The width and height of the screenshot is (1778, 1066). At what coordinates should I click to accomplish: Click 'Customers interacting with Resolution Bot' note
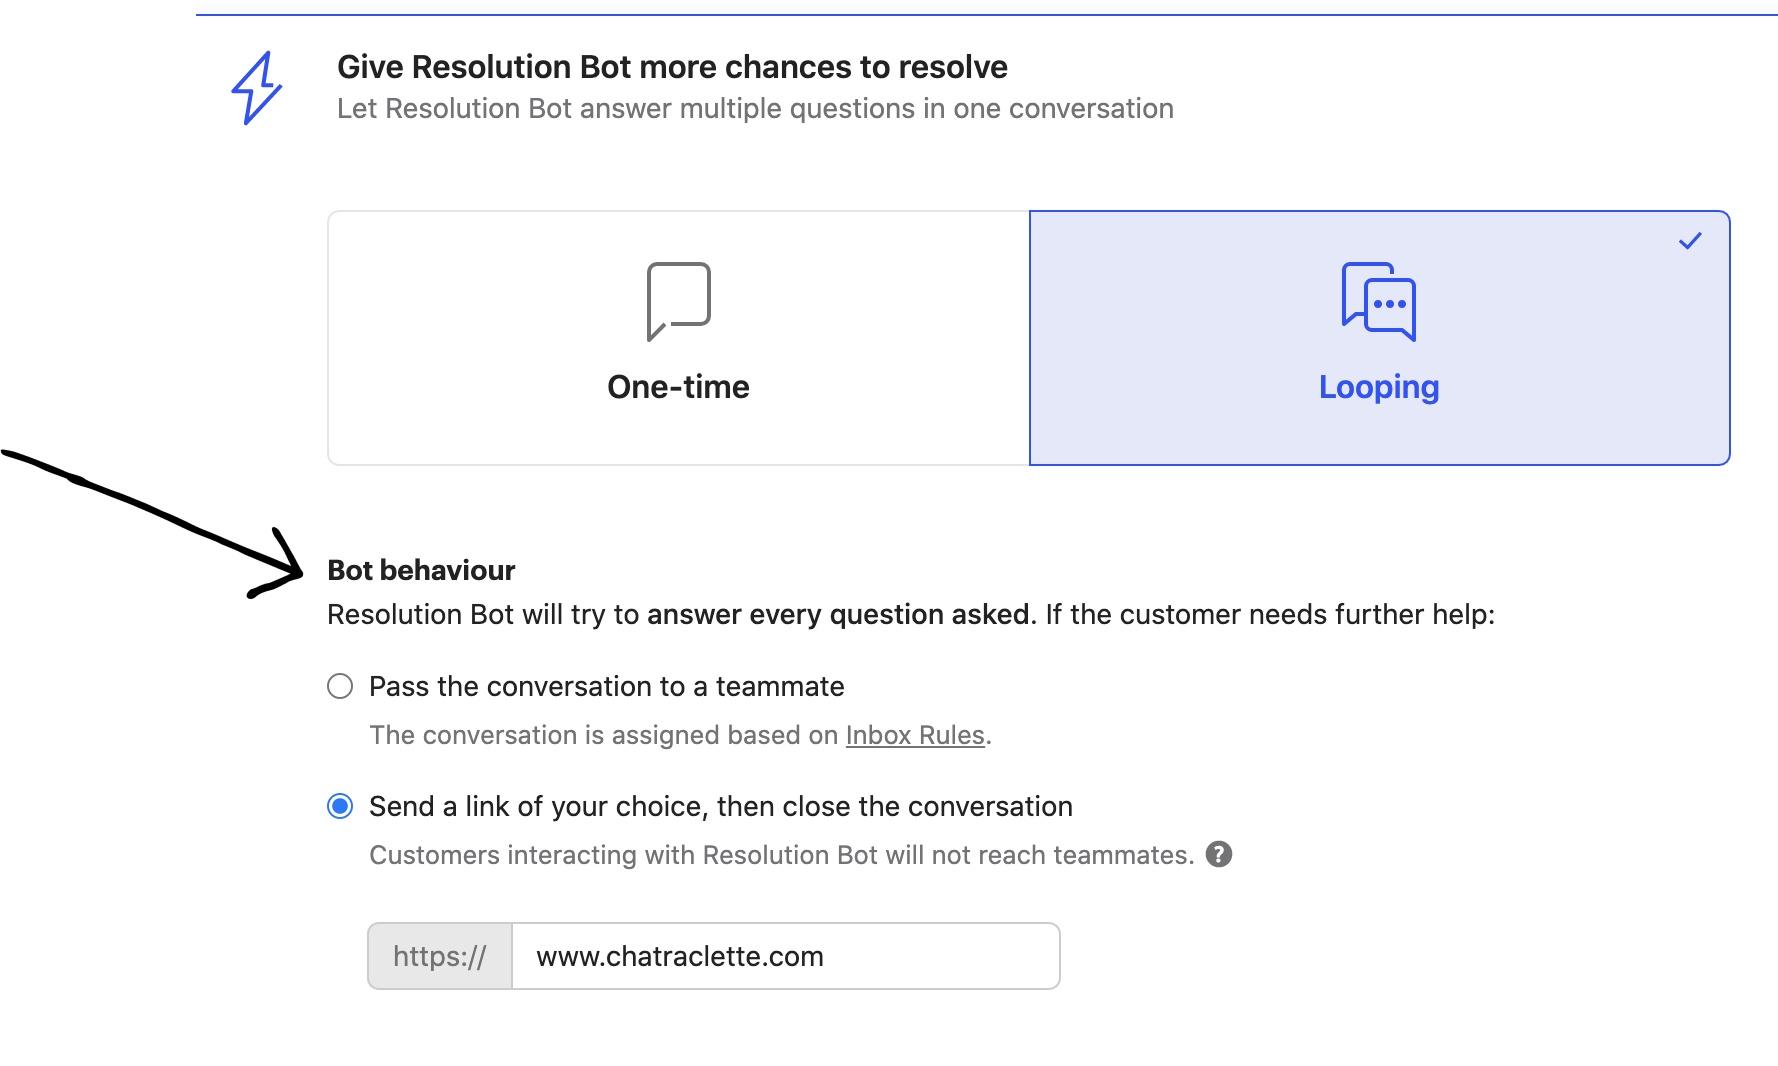point(782,855)
